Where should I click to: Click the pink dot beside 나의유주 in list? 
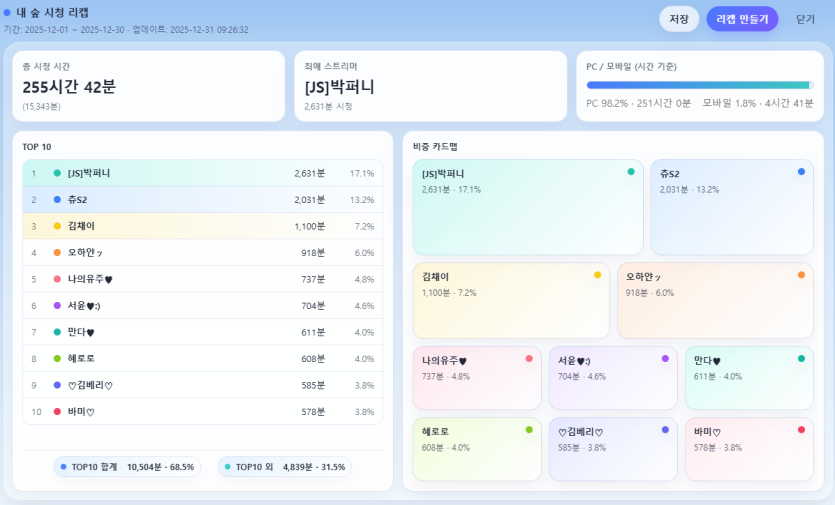click(57, 279)
